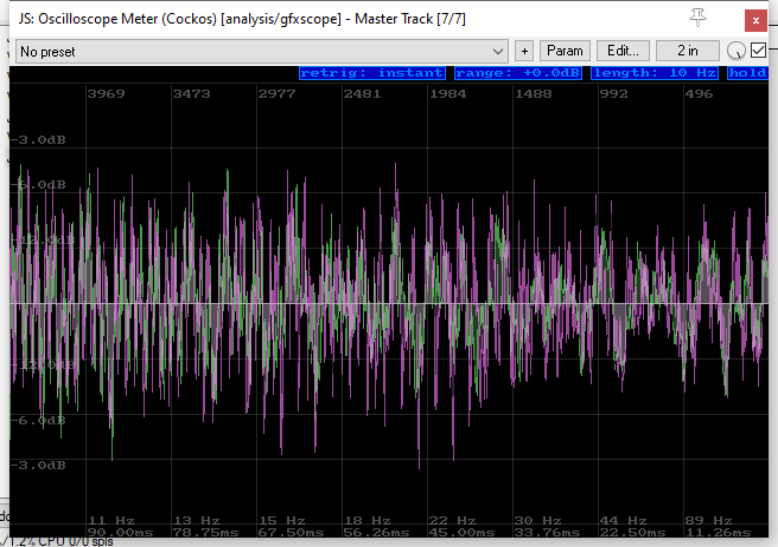Click the 22 Hz frequency label
The height and width of the screenshot is (547, 778).
pos(453,521)
